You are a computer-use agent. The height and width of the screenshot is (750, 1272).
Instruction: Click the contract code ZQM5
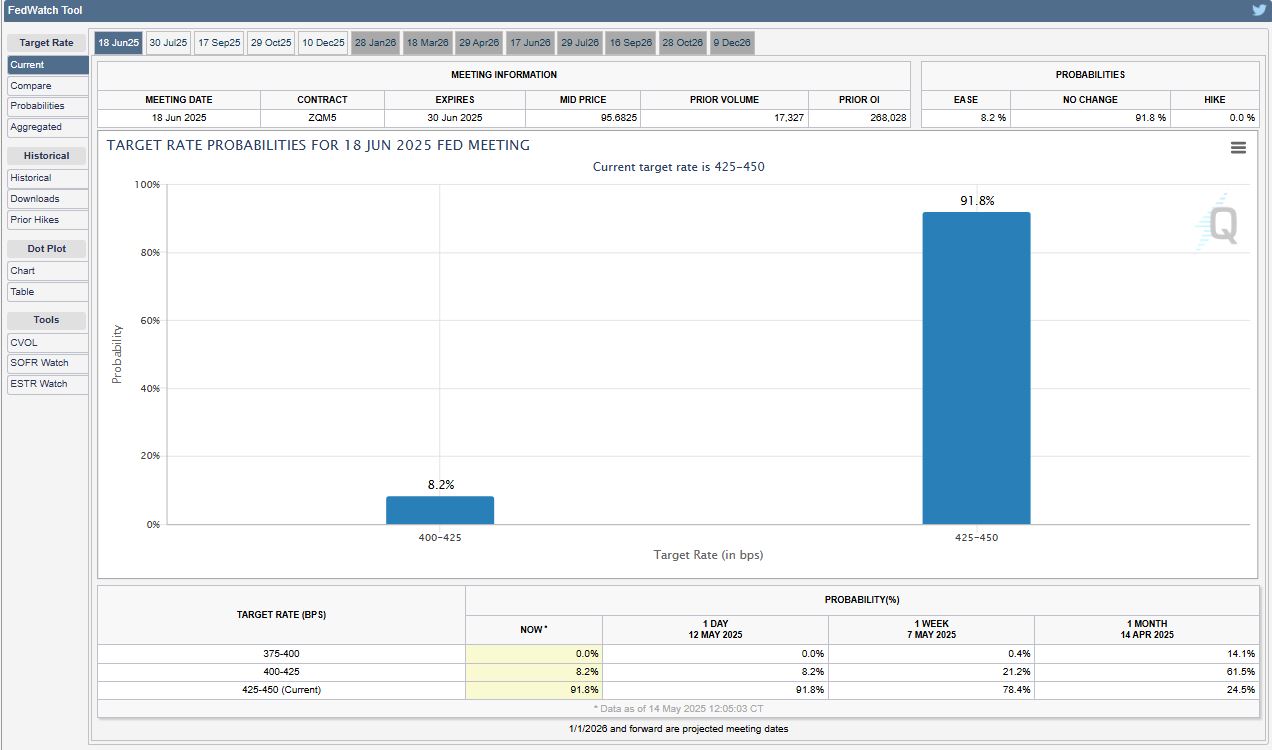[322, 118]
